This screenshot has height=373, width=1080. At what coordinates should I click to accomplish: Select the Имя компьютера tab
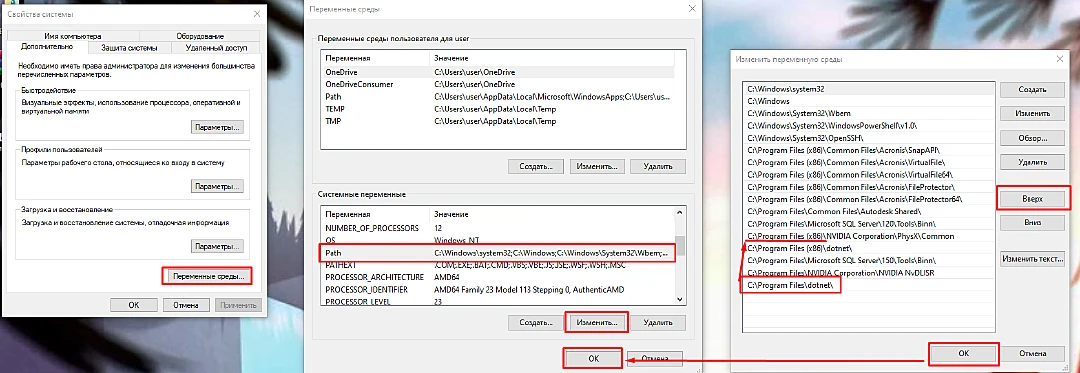73,36
